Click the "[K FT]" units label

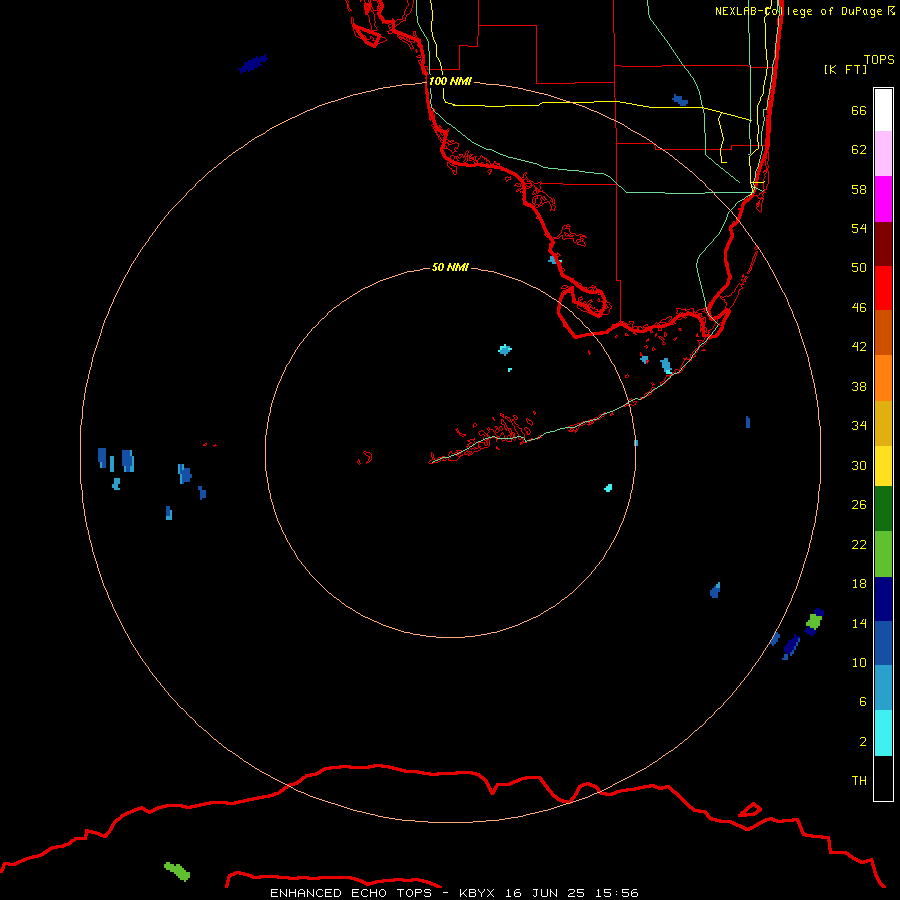845,69
